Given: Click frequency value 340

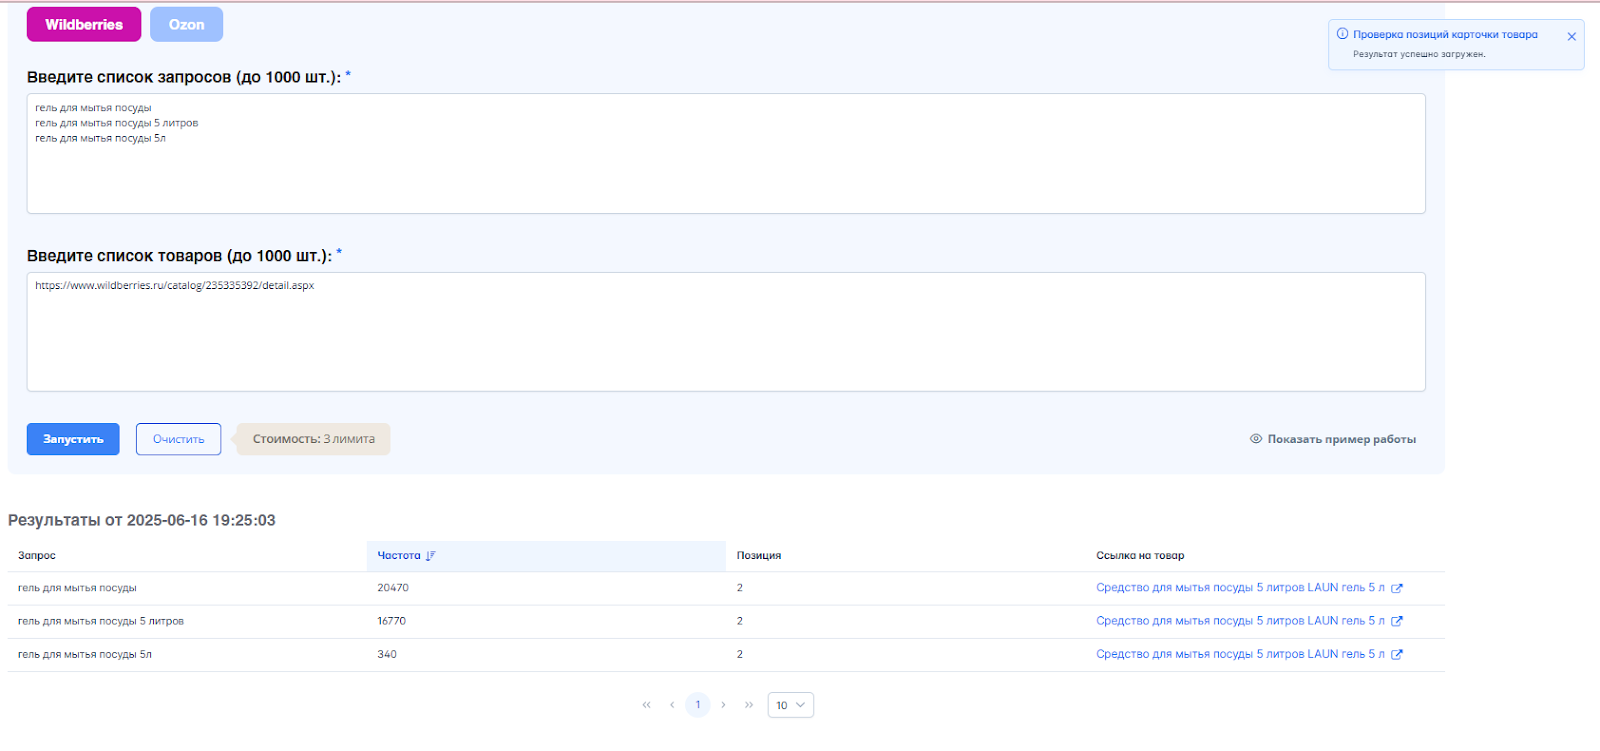Looking at the screenshot, I should point(387,654).
